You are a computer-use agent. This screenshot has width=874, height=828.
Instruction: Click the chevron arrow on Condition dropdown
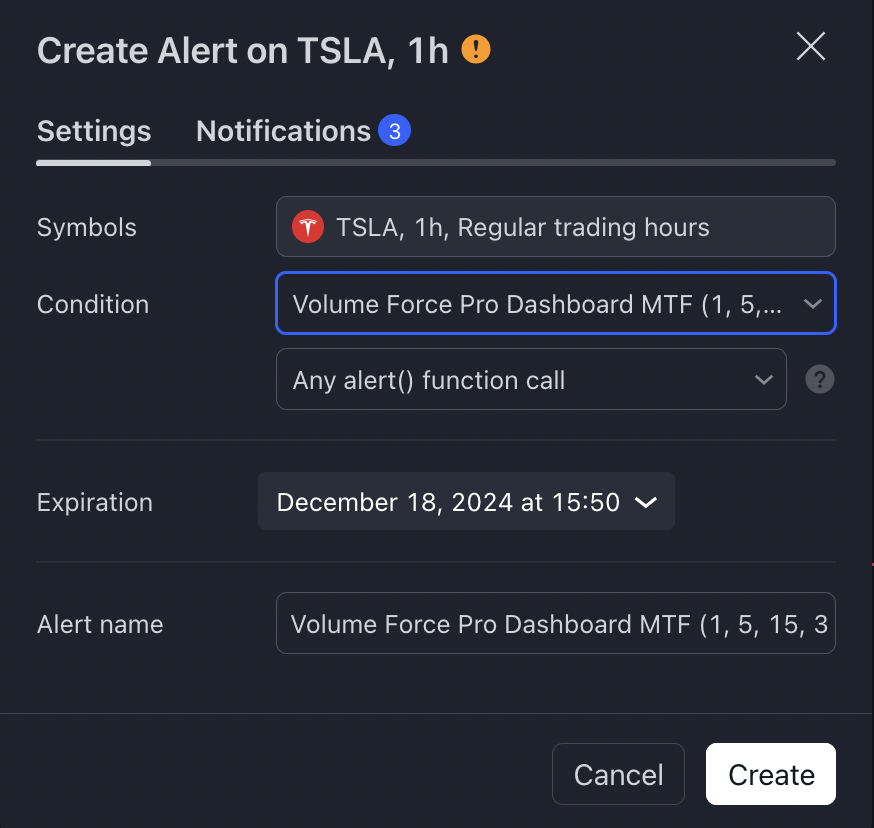(813, 304)
